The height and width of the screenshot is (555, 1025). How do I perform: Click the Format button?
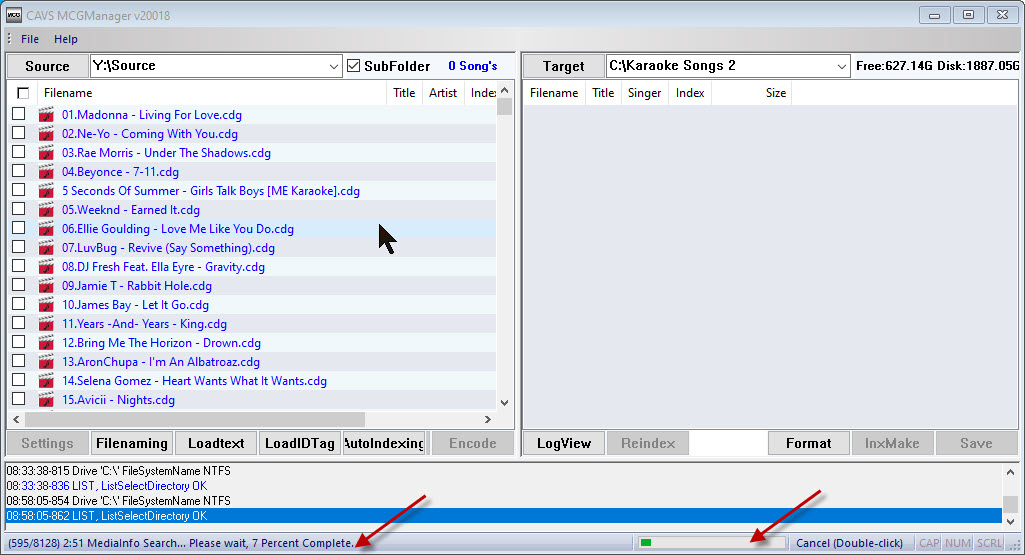809,443
